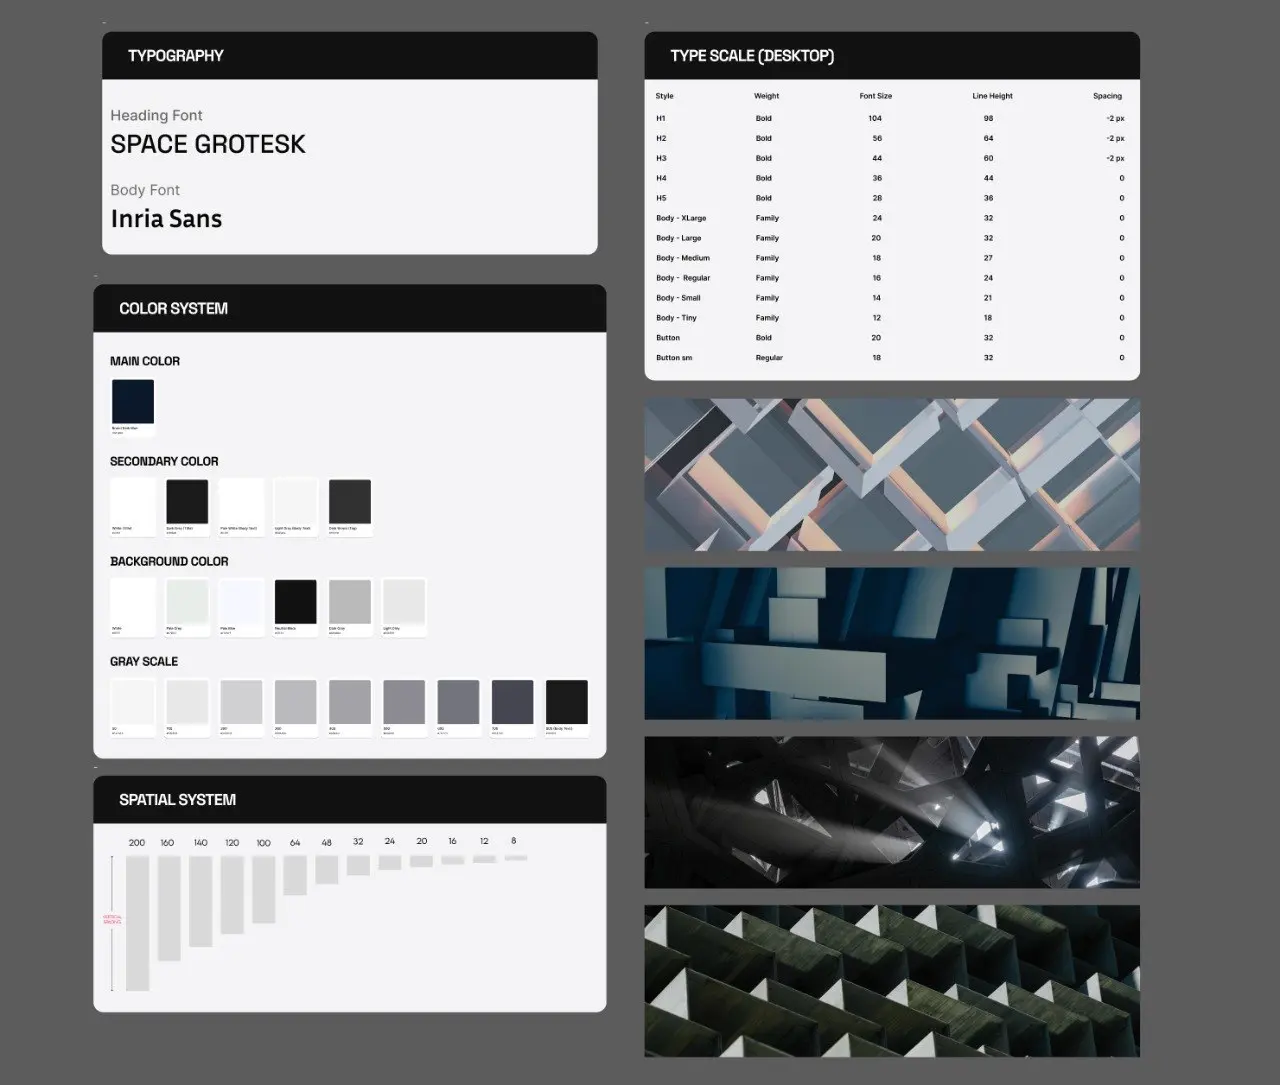This screenshot has width=1280, height=1085.
Task: Click the "COLOR SYSTEM" panel header
Action: point(350,308)
